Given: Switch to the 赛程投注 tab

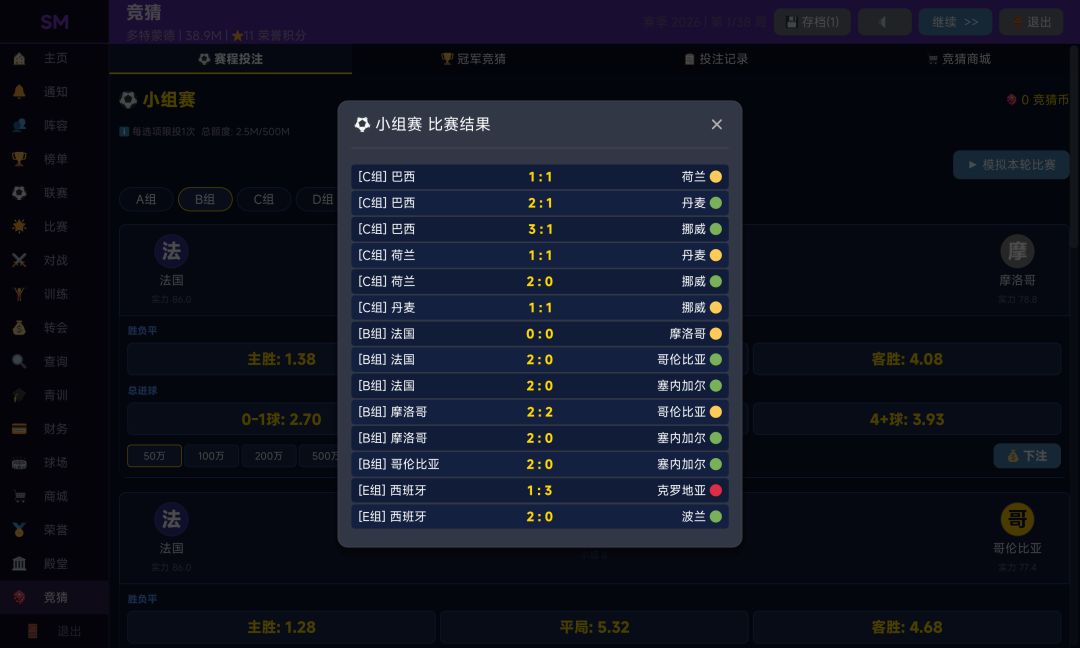Looking at the screenshot, I should click(231, 59).
